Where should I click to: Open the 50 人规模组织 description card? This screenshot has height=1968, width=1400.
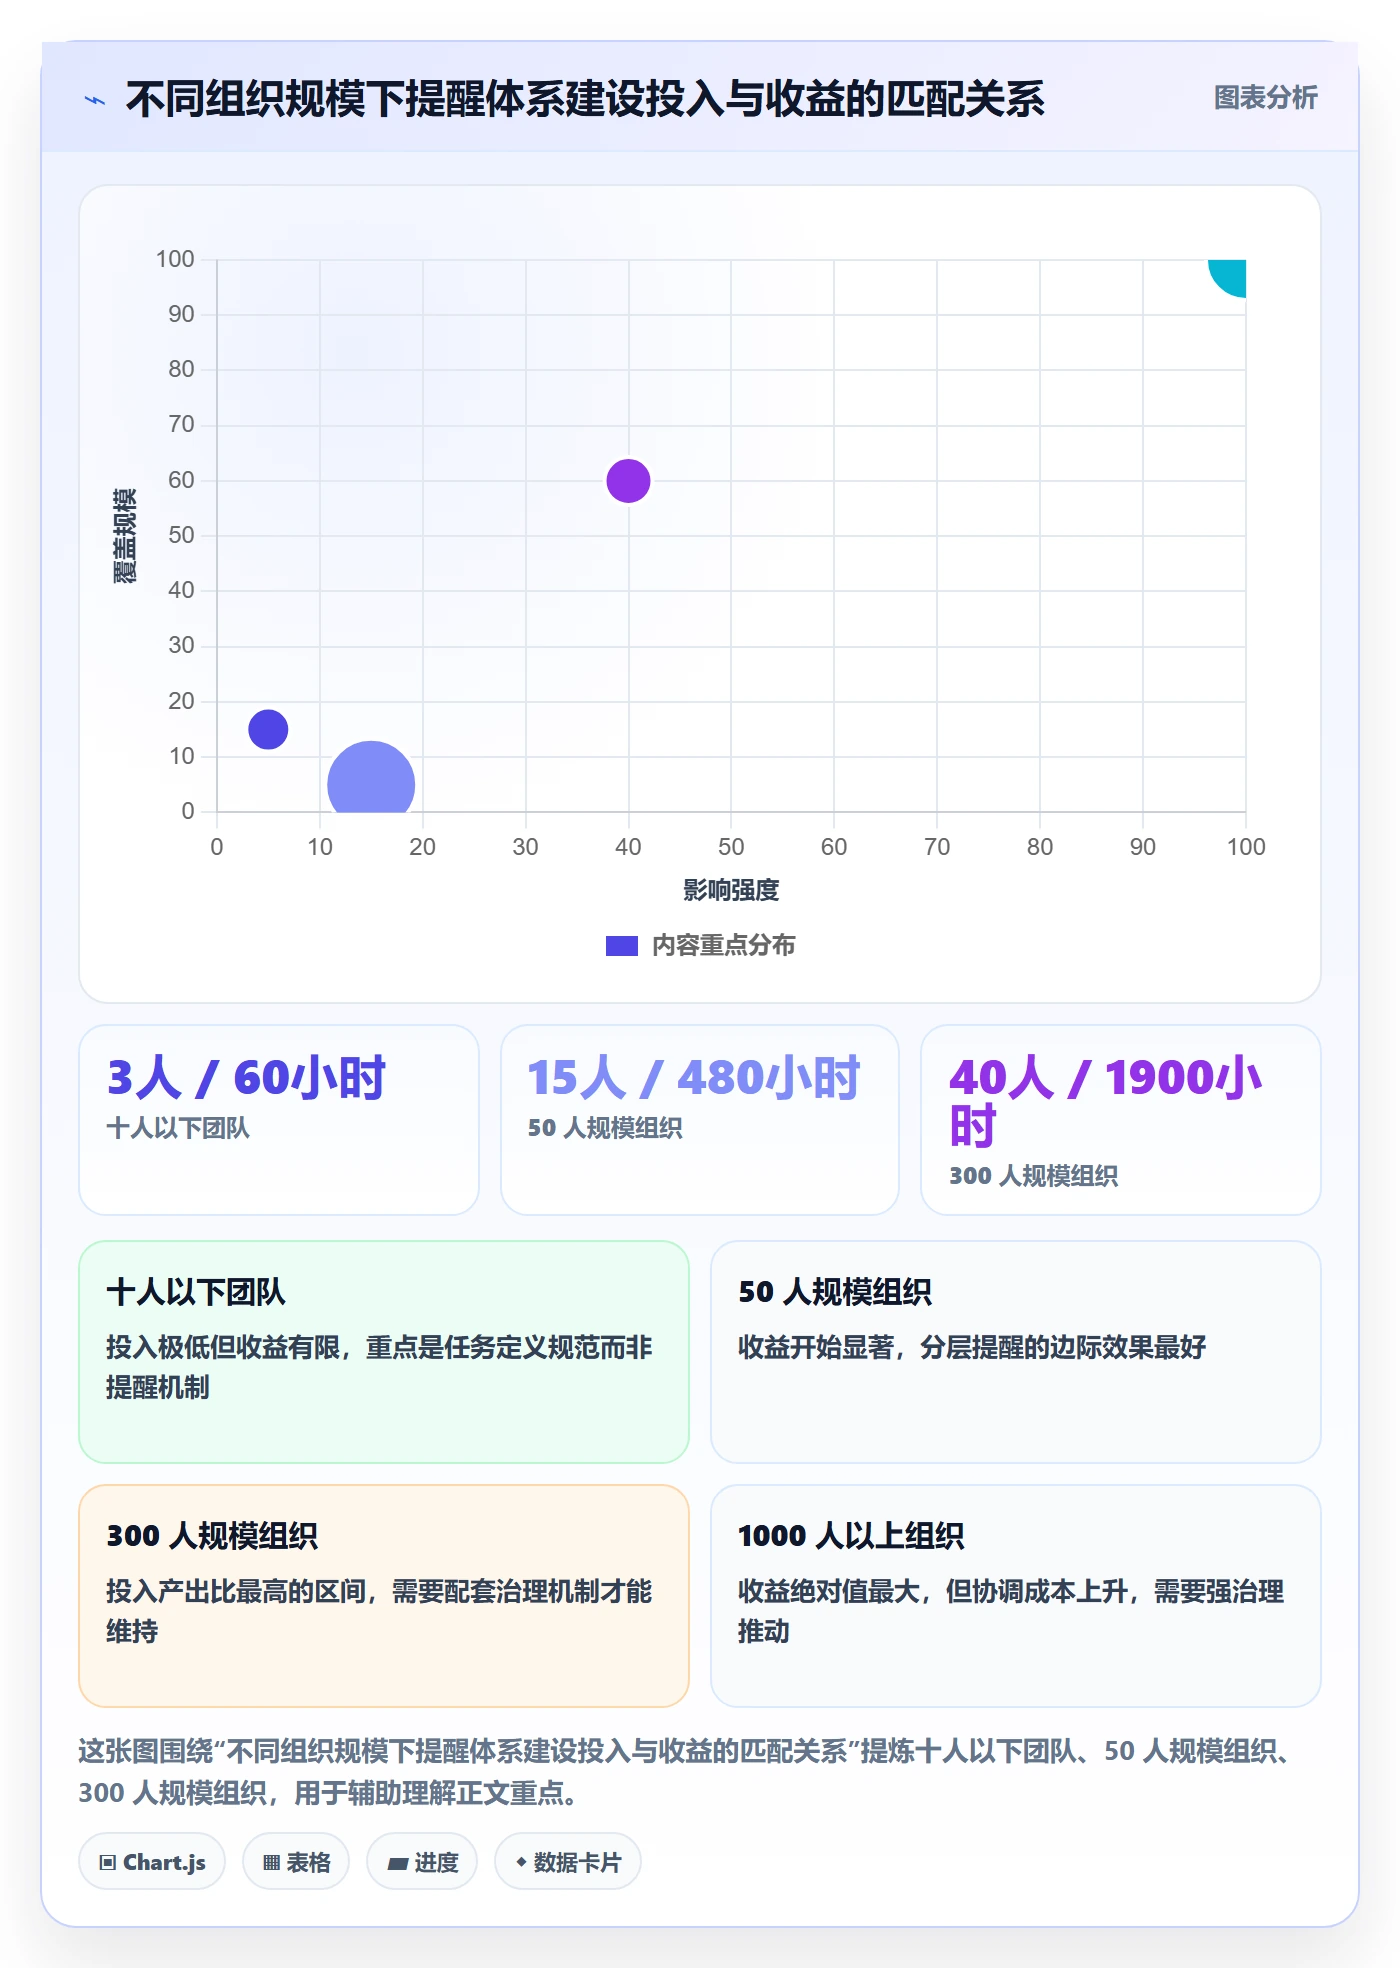[x=1016, y=1351]
